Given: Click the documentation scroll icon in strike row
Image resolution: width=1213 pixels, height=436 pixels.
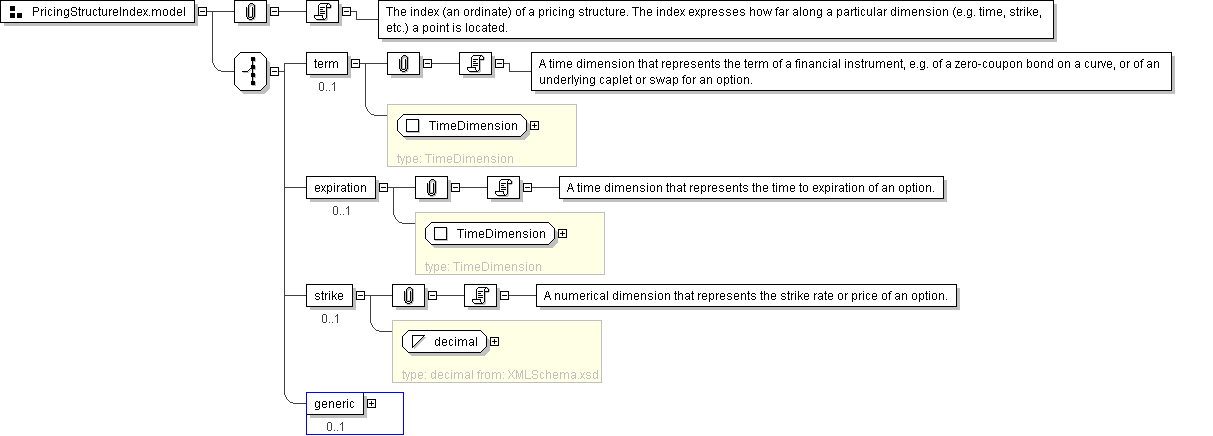Looking at the screenshot, I should pyautogui.click(x=481, y=295).
